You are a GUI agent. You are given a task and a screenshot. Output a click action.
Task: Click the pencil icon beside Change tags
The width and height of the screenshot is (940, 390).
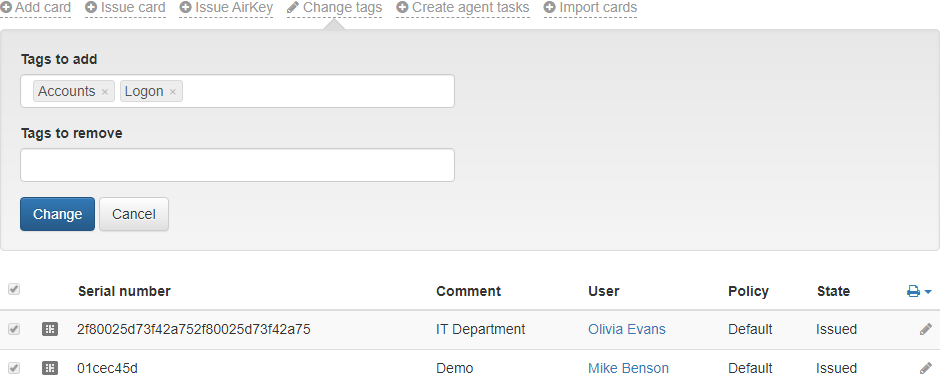tap(293, 7)
